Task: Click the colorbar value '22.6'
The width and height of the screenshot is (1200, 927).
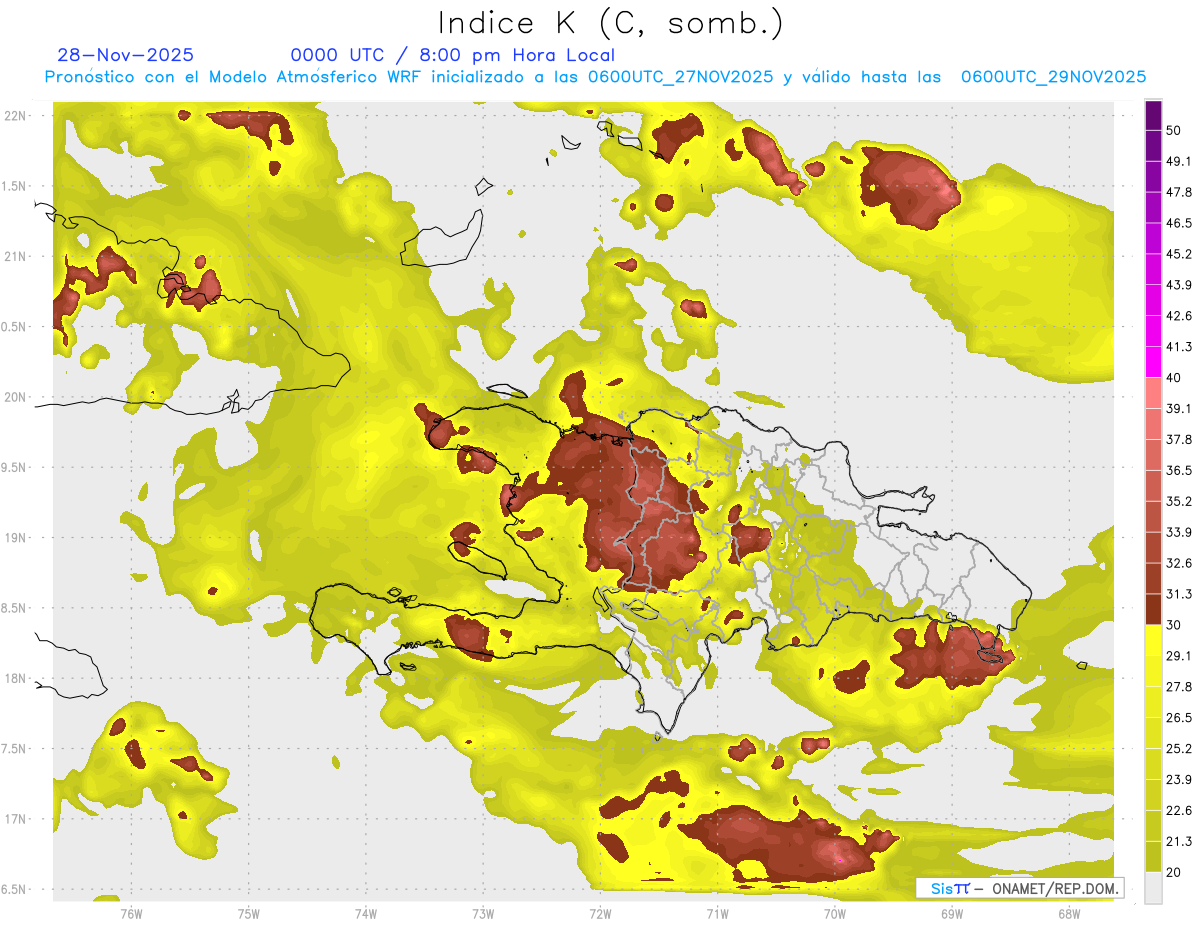Action: click(1178, 811)
